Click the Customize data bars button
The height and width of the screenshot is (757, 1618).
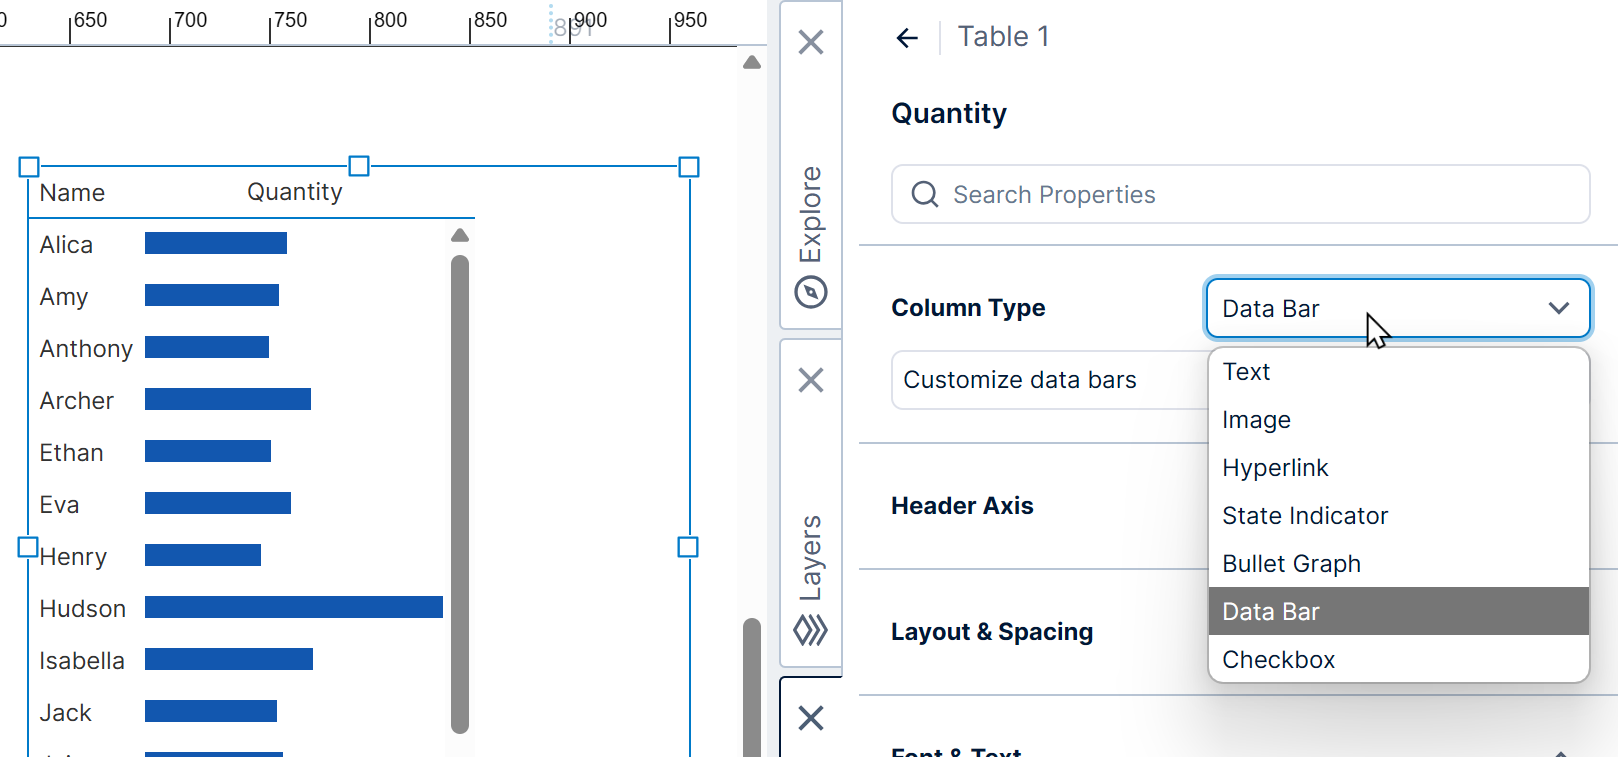click(1020, 380)
